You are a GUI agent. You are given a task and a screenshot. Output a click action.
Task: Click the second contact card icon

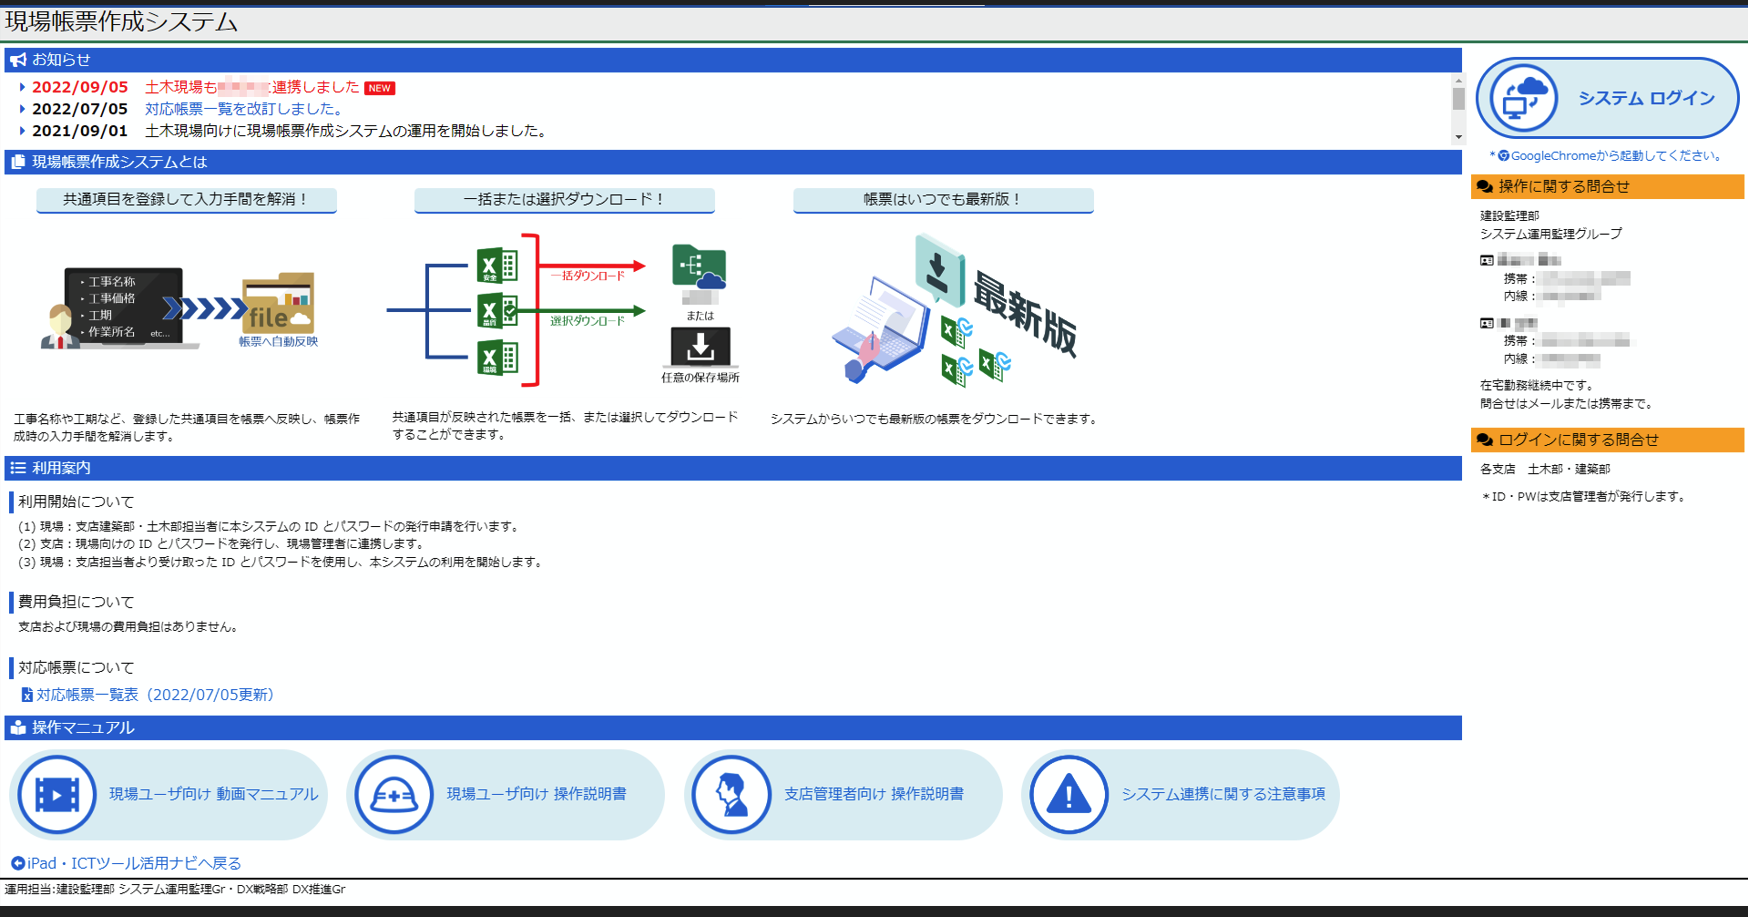tap(1487, 324)
